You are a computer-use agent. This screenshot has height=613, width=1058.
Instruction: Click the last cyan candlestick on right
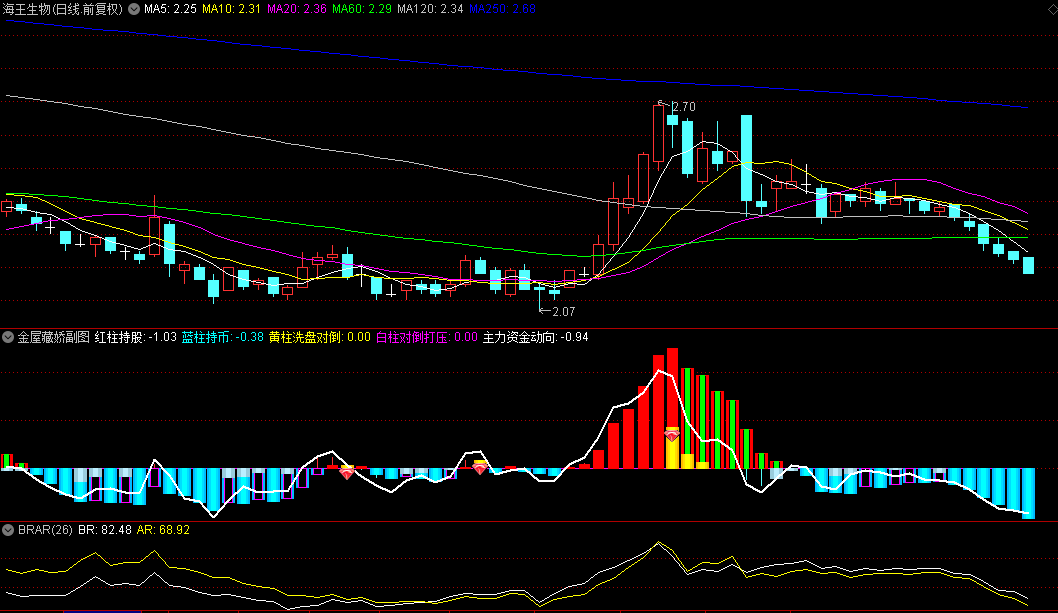pyautogui.click(x=1028, y=265)
